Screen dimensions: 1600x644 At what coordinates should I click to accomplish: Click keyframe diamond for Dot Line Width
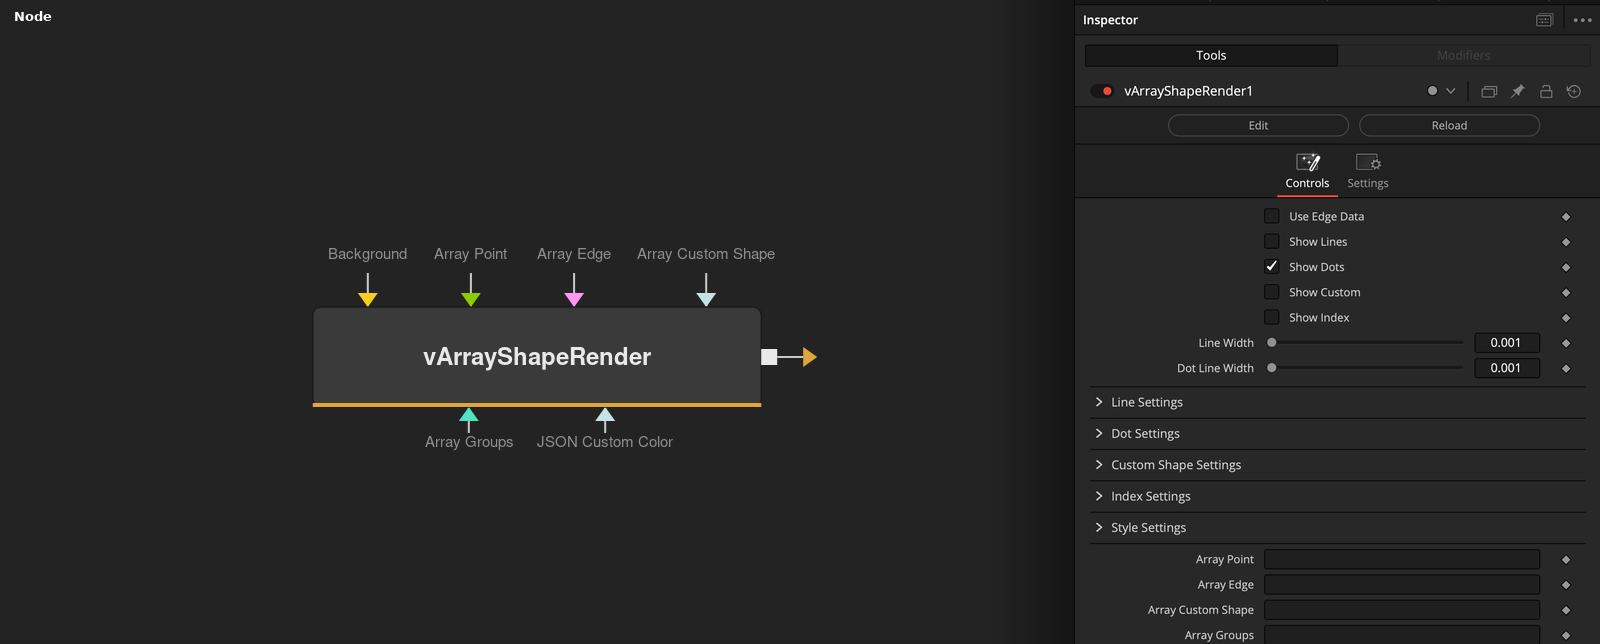[x=1566, y=369]
